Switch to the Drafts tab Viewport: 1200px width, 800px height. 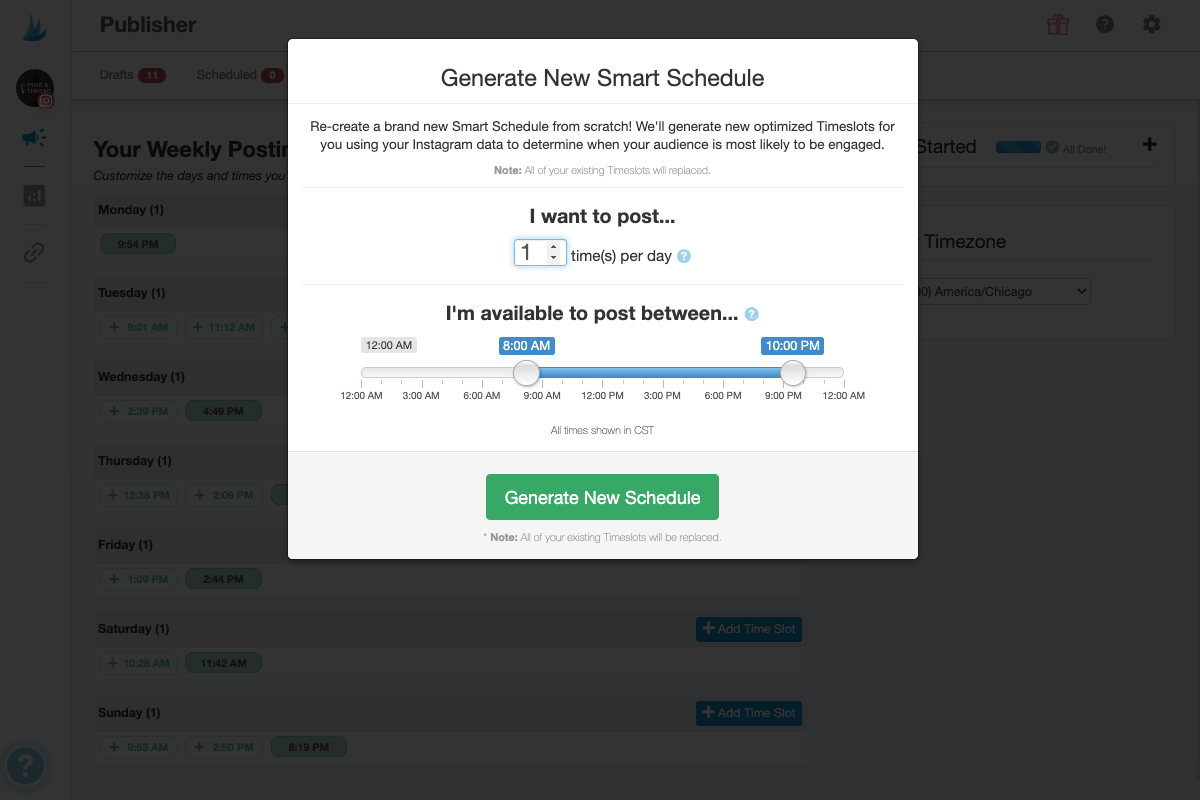point(117,75)
